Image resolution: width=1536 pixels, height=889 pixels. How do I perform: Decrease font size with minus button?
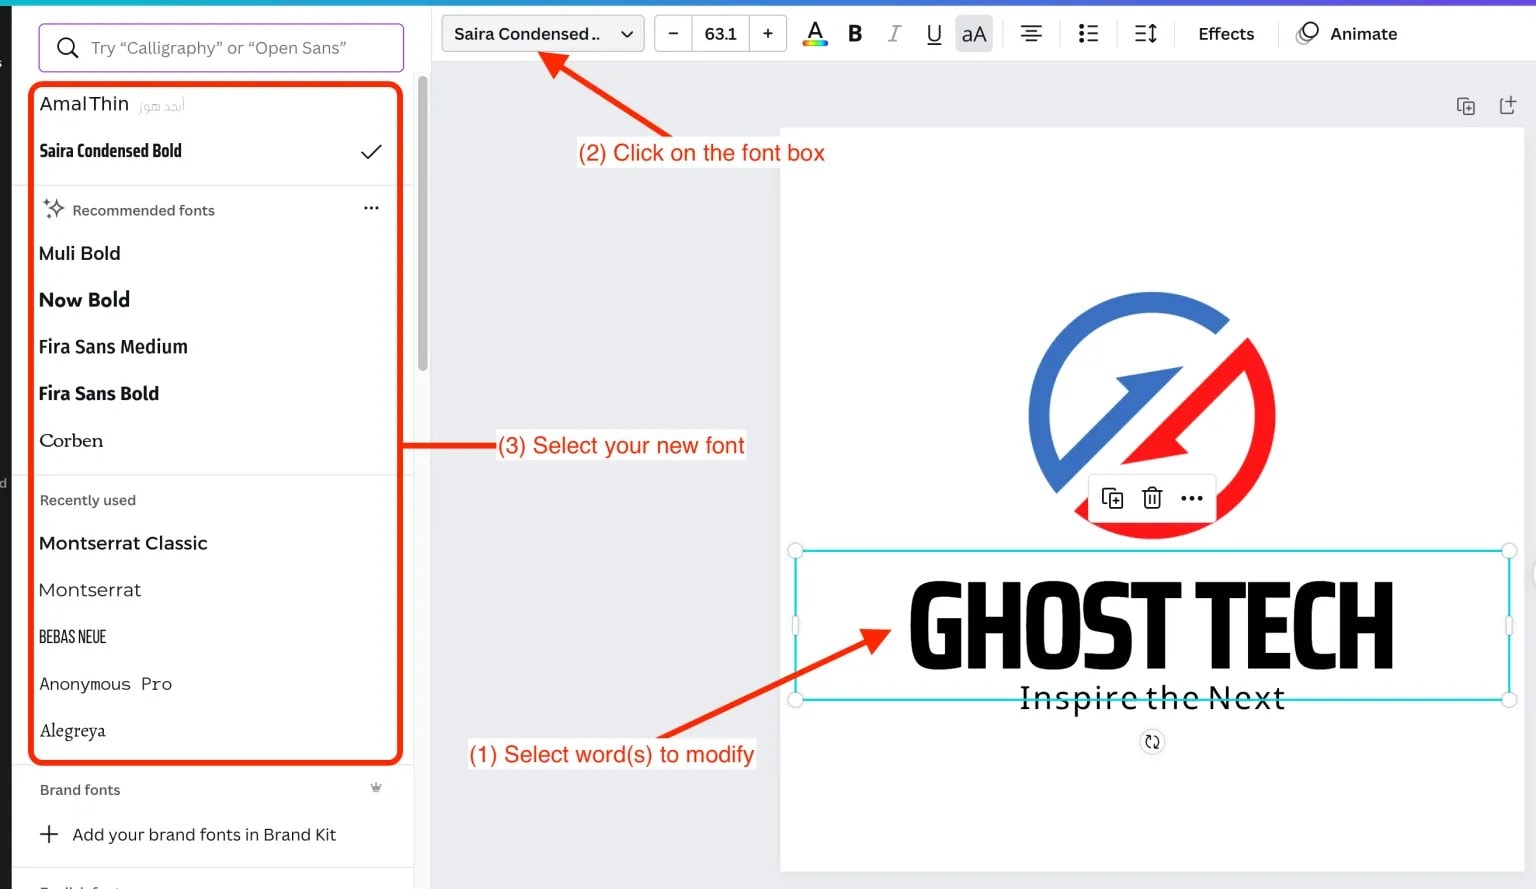[673, 34]
